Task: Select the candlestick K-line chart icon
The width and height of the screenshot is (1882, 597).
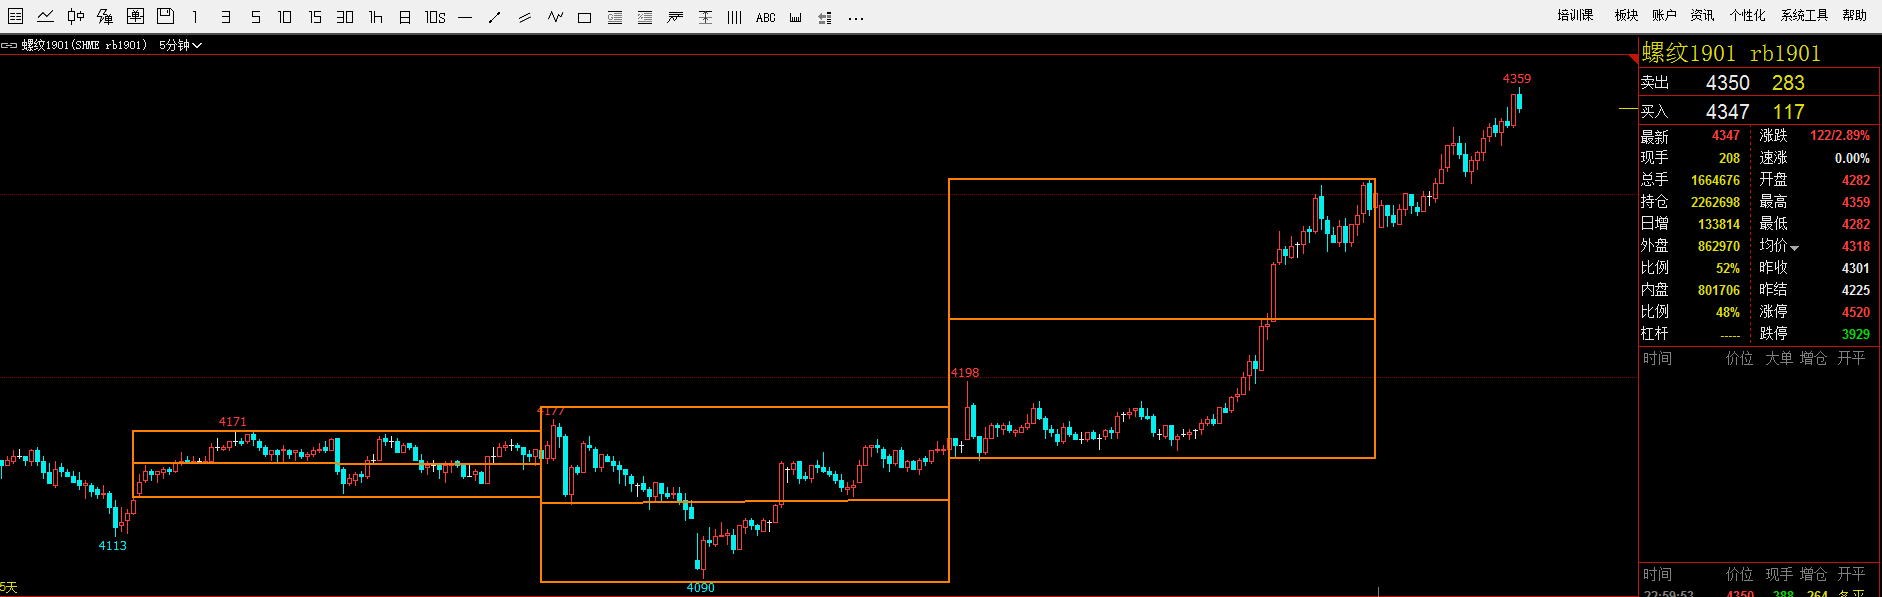Action: [76, 16]
